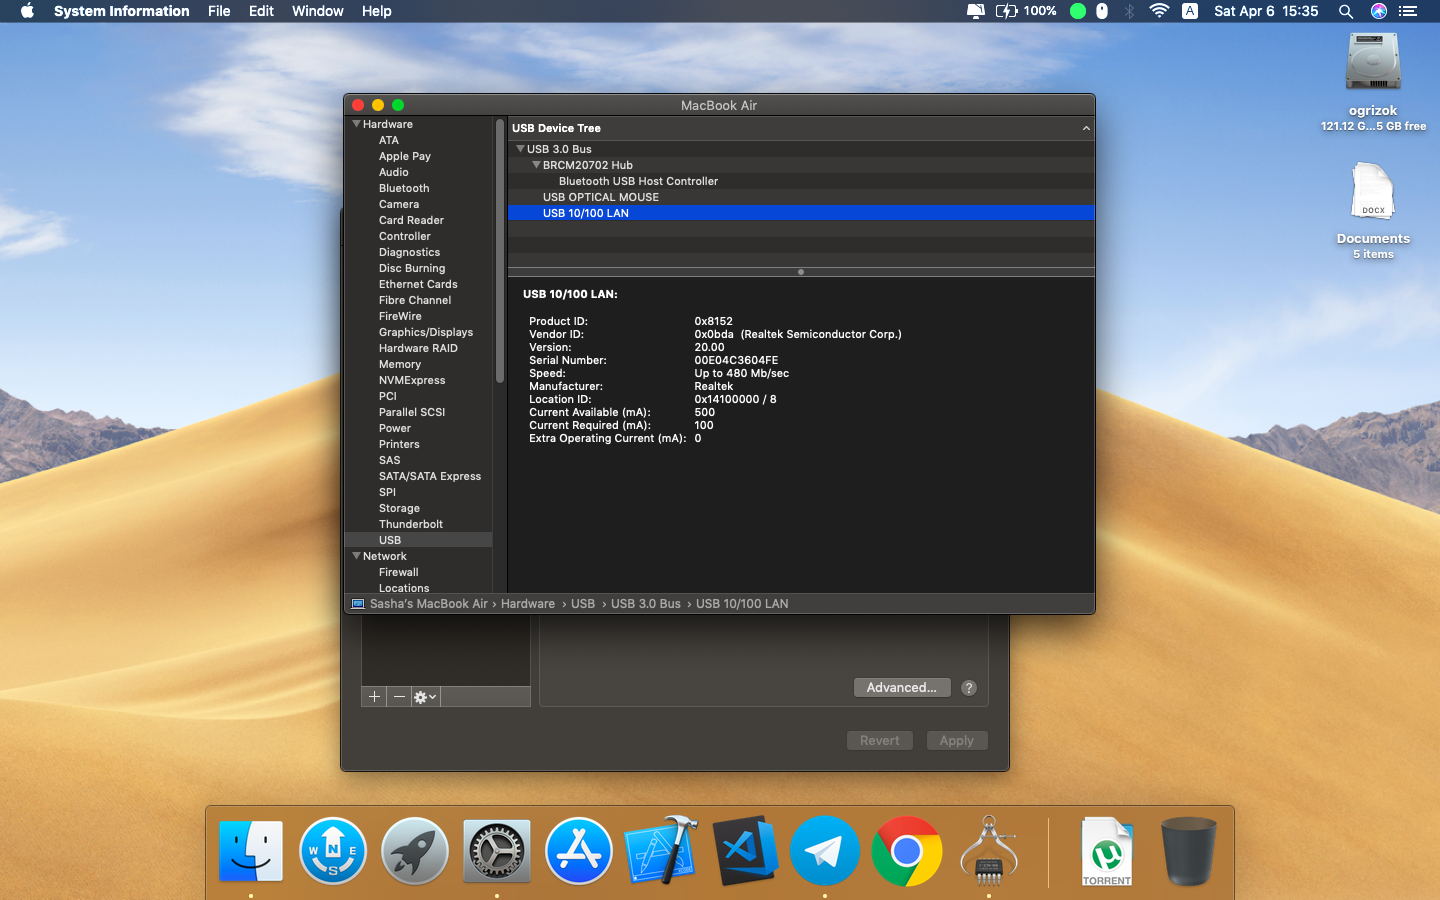Select Camera in Hardware sidebar
Image resolution: width=1440 pixels, height=900 pixels.
pyautogui.click(x=399, y=204)
